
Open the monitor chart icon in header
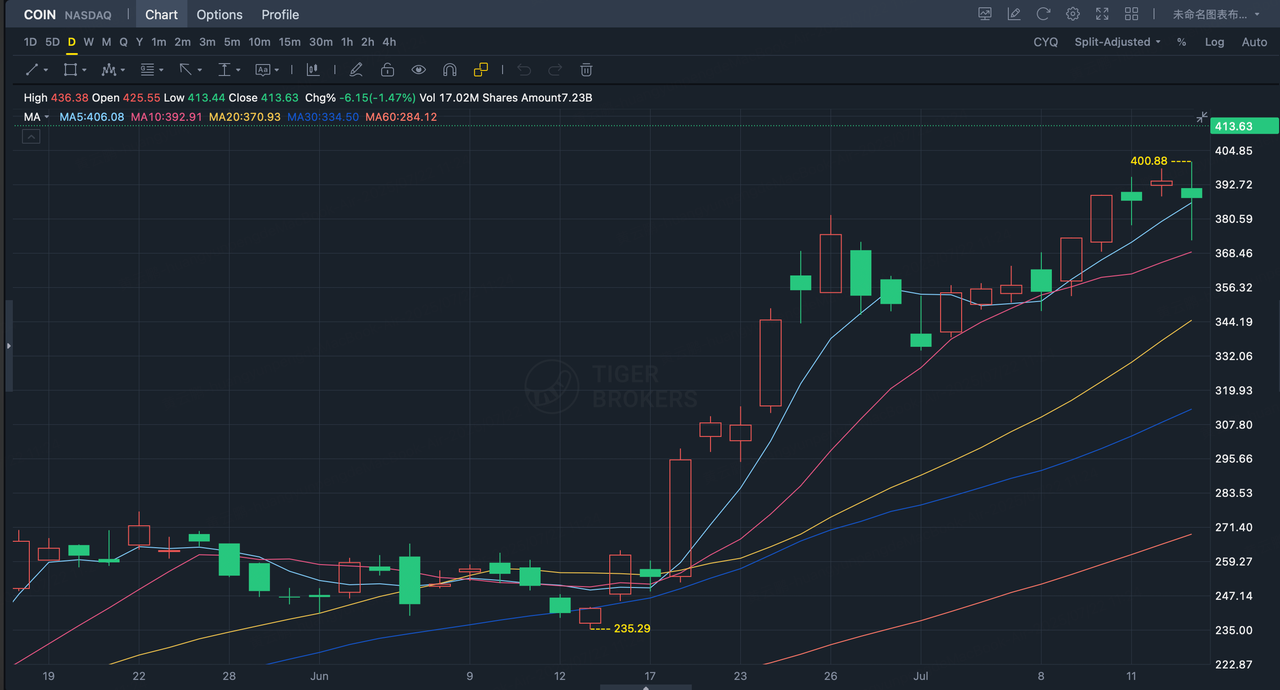coord(985,14)
